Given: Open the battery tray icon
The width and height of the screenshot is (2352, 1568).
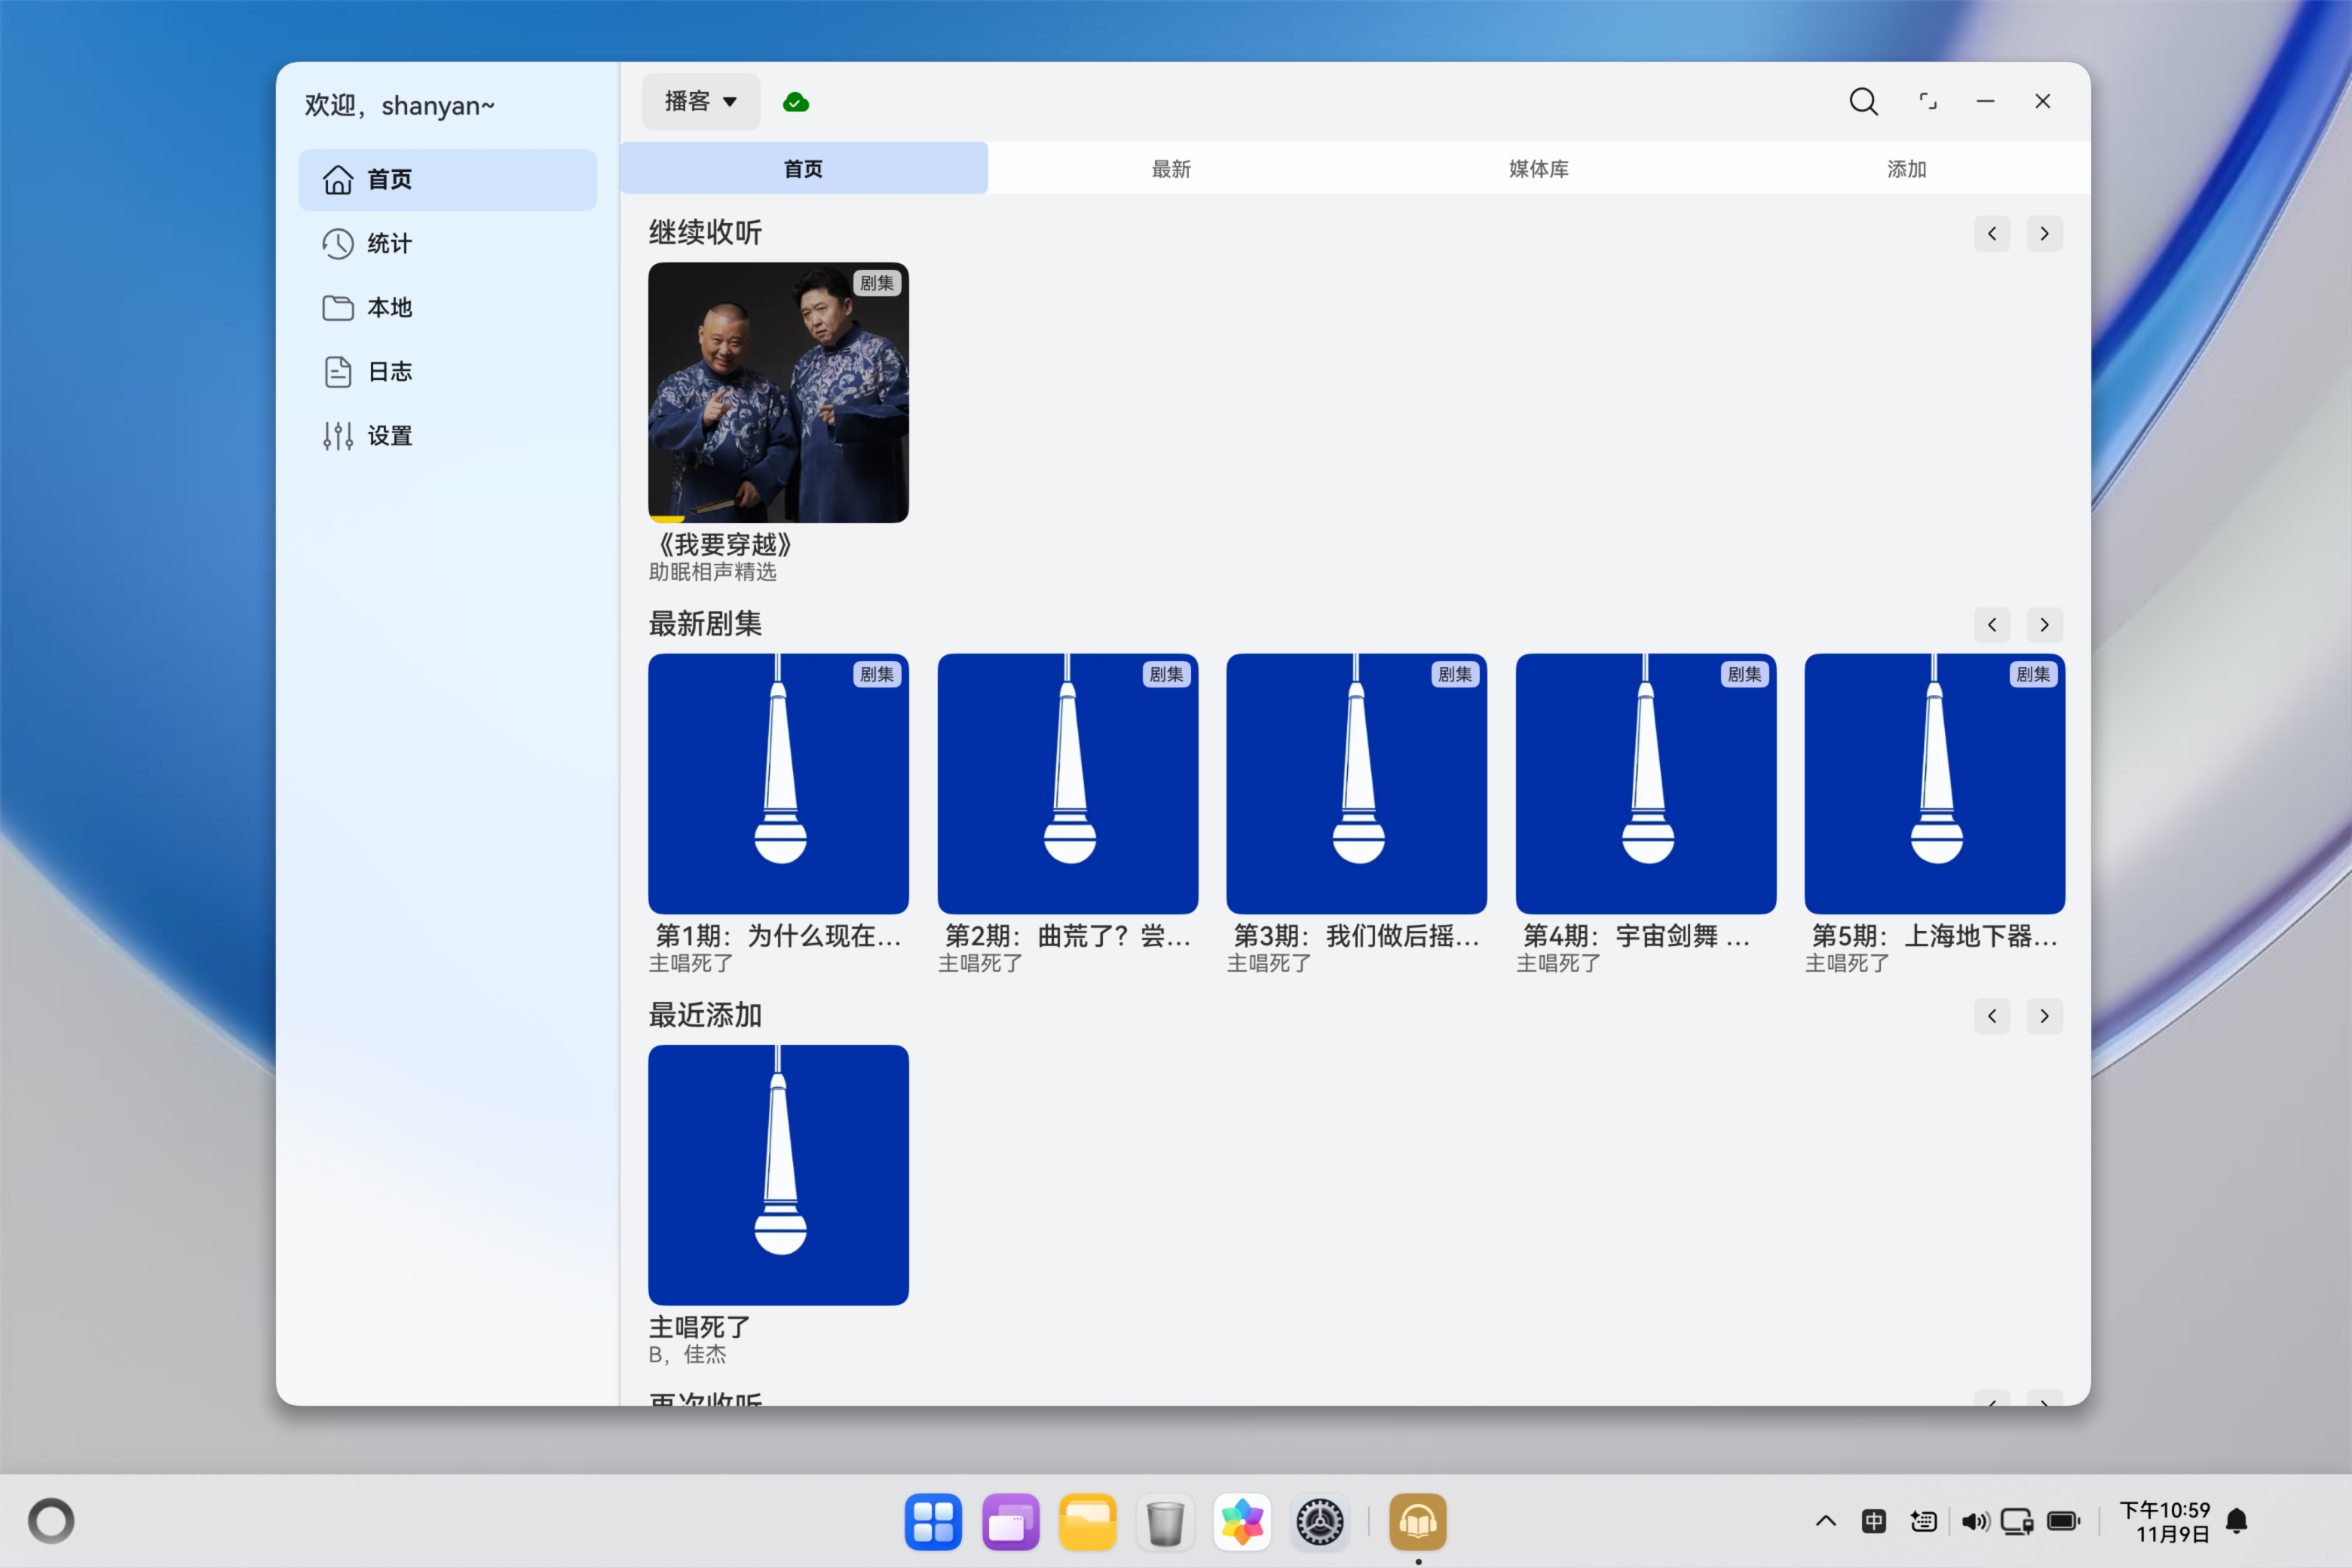Looking at the screenshot, I should 2064,1521.
